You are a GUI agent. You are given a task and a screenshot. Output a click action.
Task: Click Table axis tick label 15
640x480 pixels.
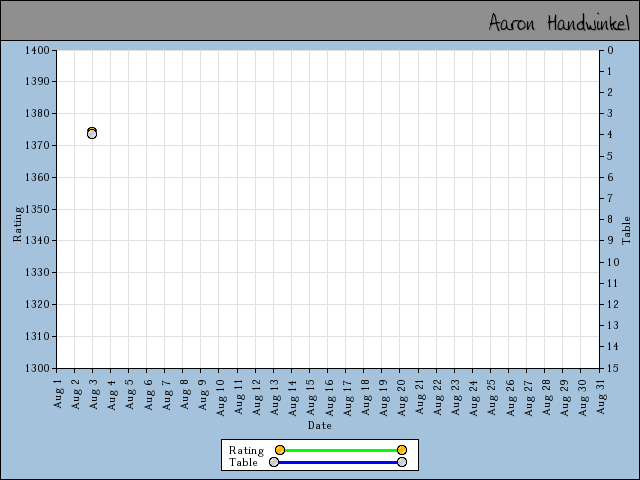613,368
